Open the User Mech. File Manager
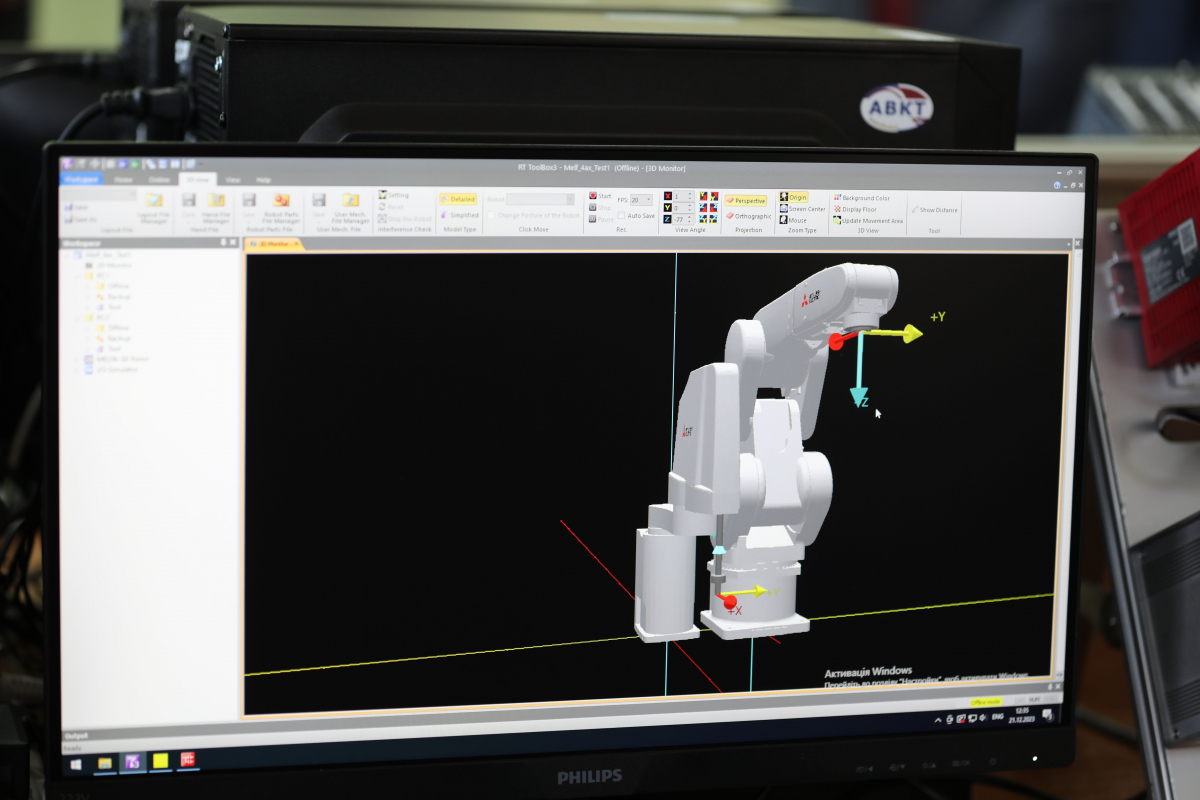 click(x=351, y=206)
